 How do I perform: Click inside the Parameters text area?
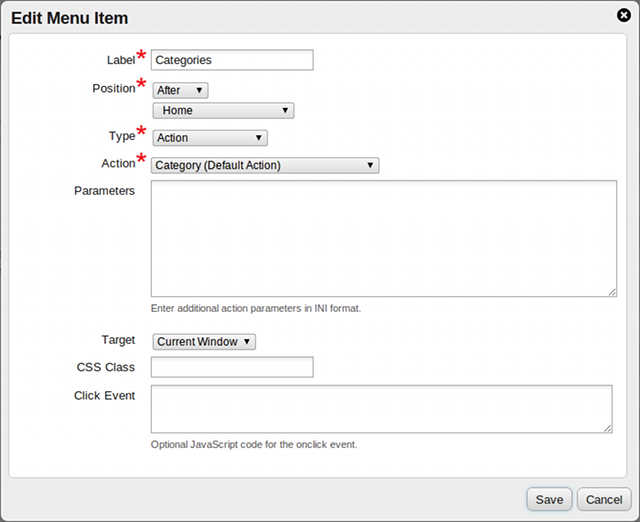[x=383, y=238]
